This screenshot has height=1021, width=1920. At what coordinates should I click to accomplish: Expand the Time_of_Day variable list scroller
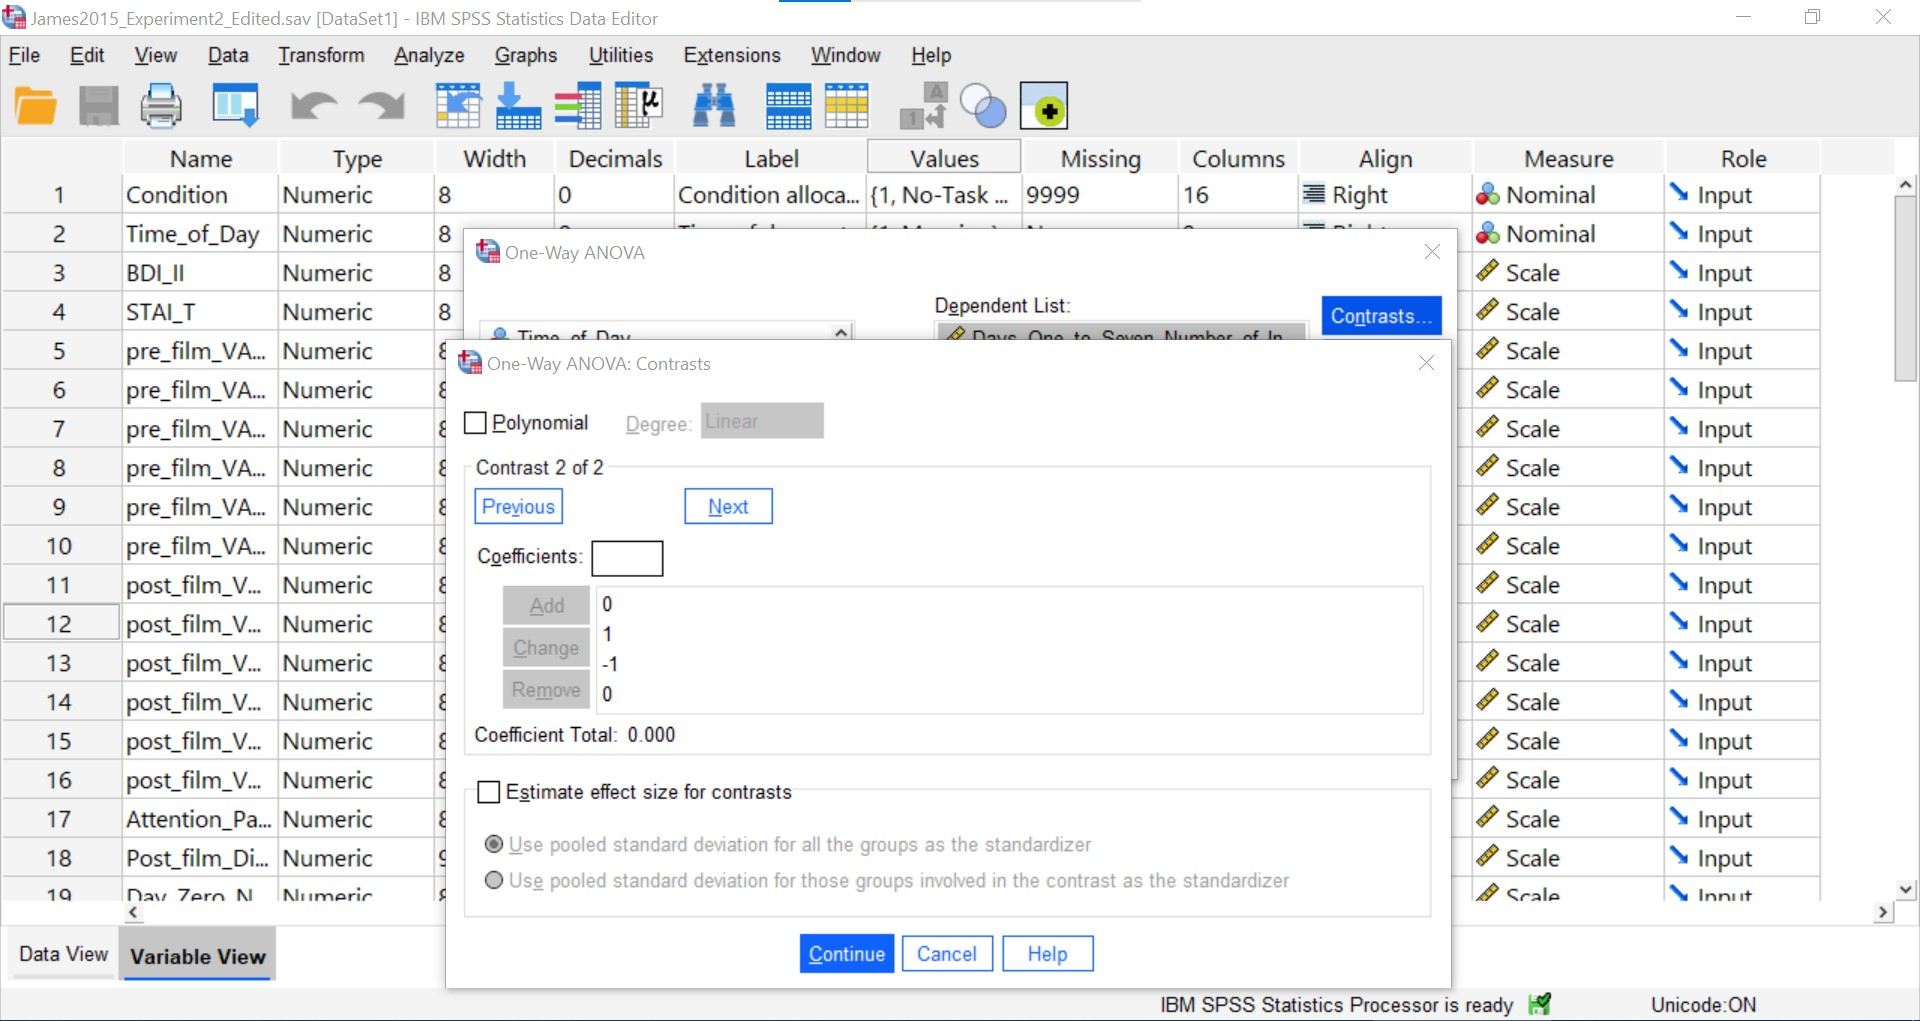(842, 332)
